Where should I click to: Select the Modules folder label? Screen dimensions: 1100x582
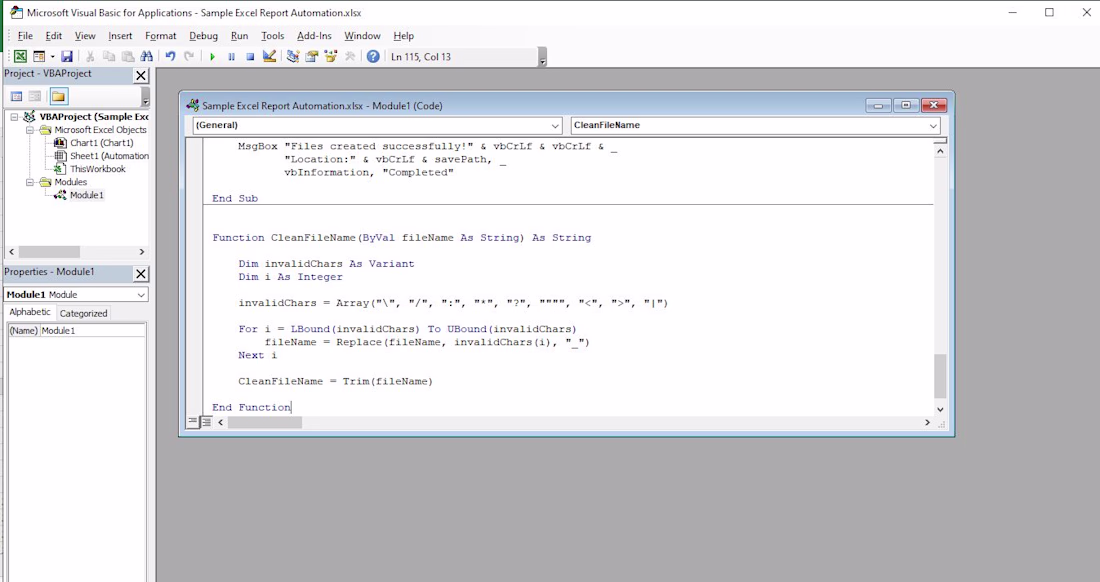pos(71,182)
